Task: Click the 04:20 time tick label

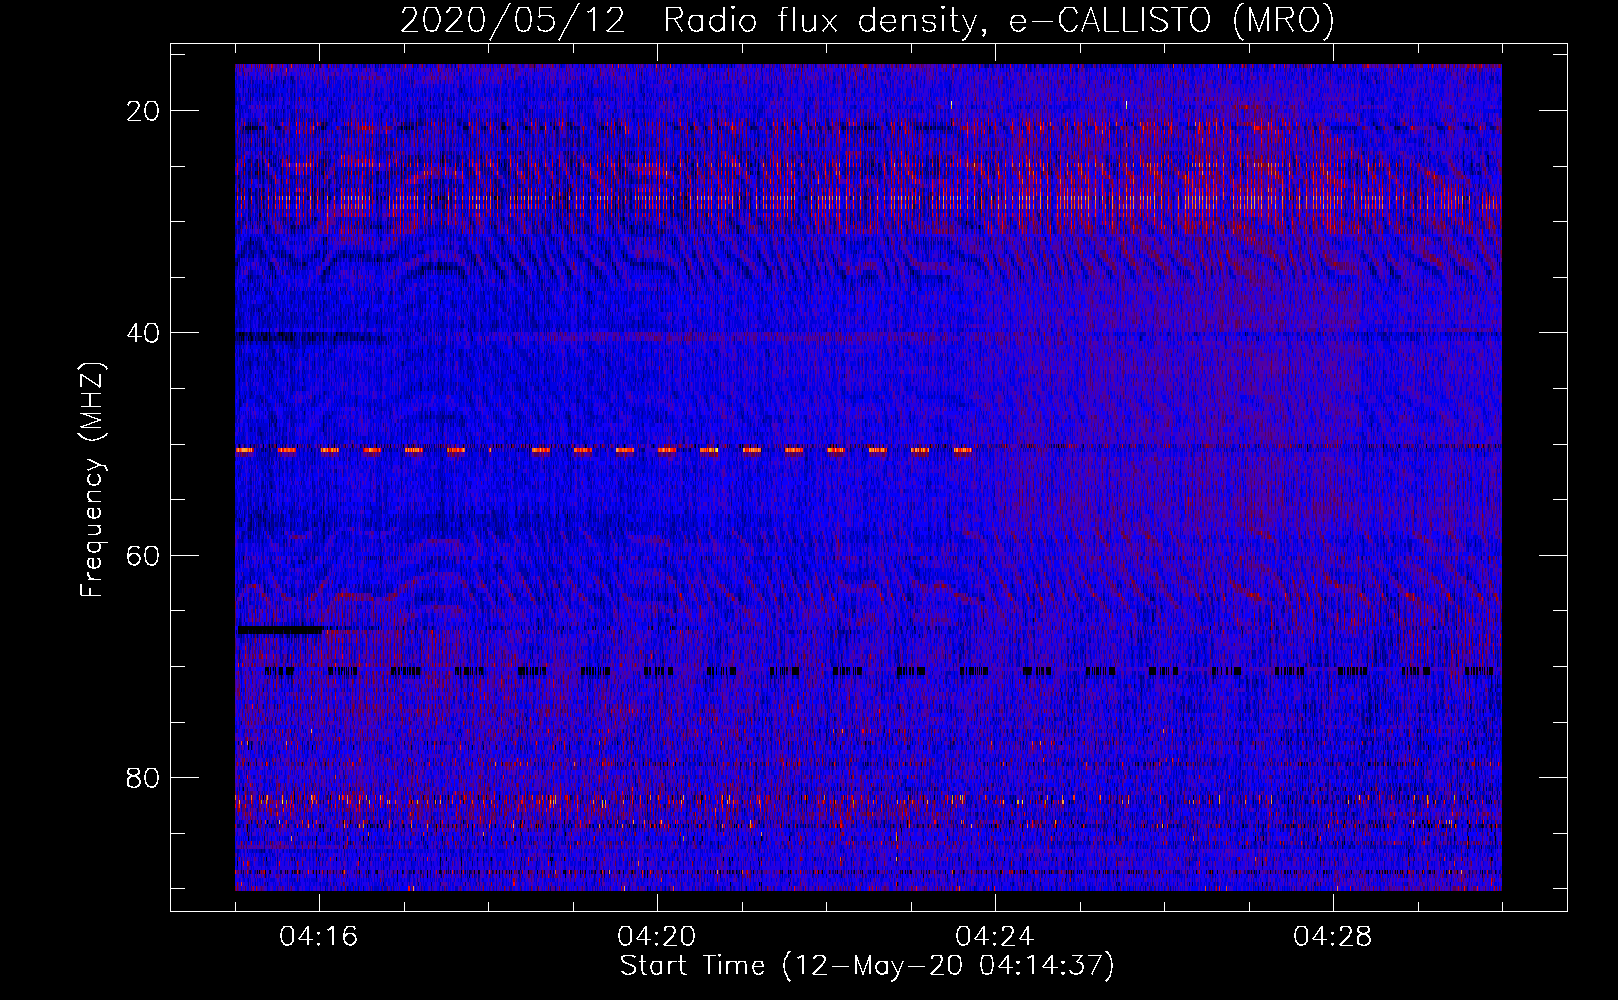Action: tap(657, 937)
